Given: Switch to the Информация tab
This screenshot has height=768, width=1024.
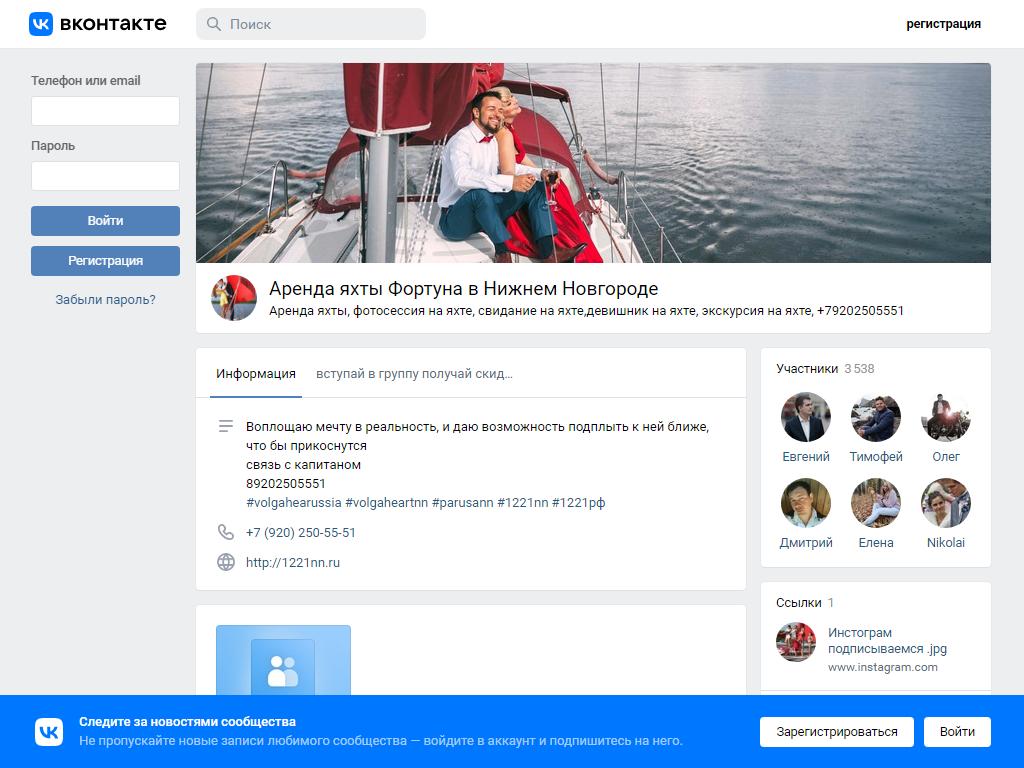Looking at the screenshot, I should coord(256,374).
